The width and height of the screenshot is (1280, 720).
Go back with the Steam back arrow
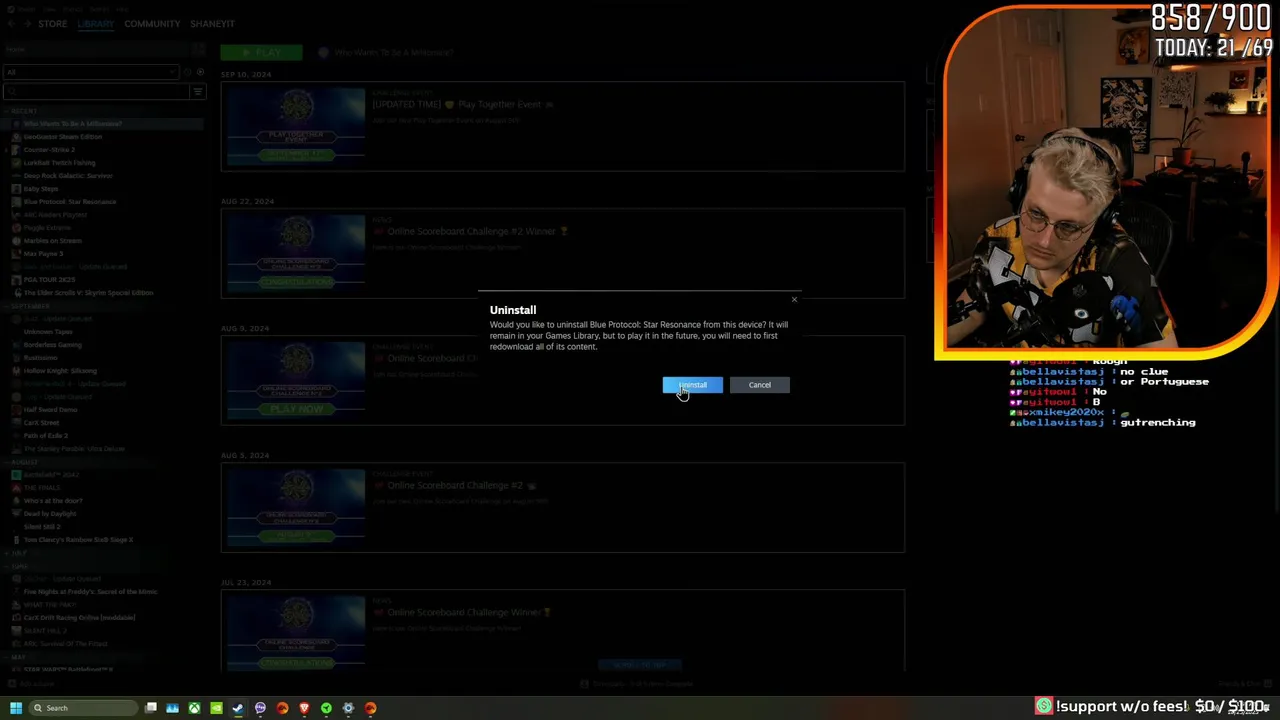pos(11,23)
